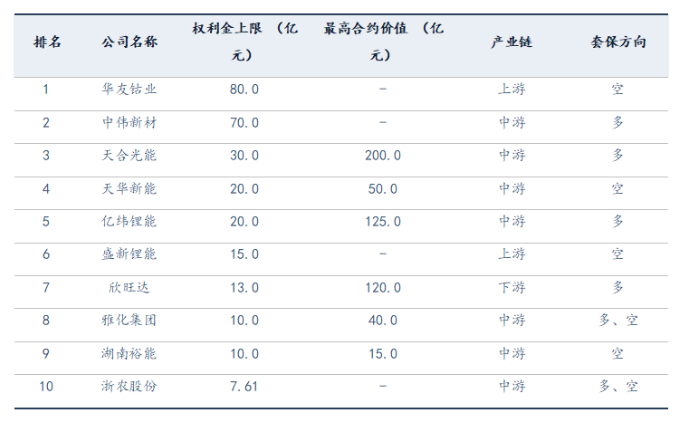The image size is (689, 421).
Task: Select the 浙农股份 company cell
Action: tap(129, 386)
